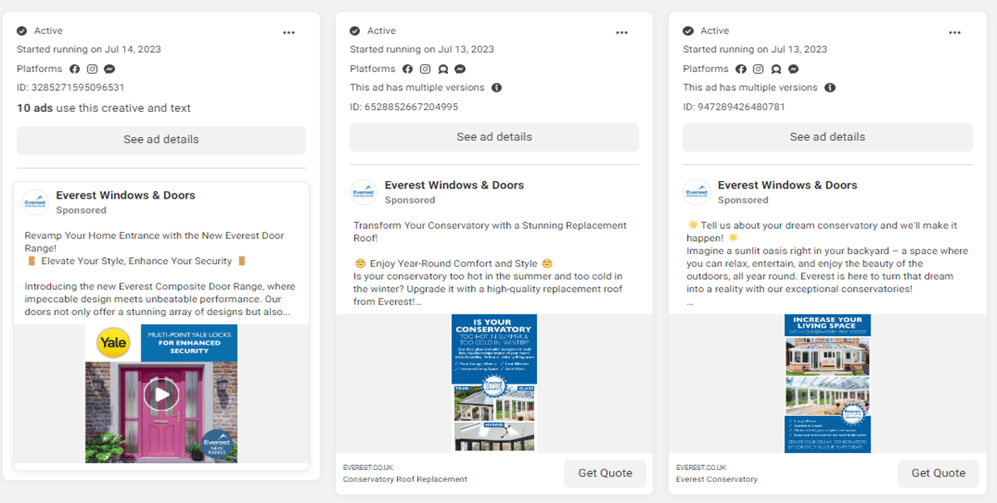Image resolution: width=997 pixels, height=503 pixels.
Task: Get Quote for Conservatory Roof Replacement
Action: (x=605, y=473)
